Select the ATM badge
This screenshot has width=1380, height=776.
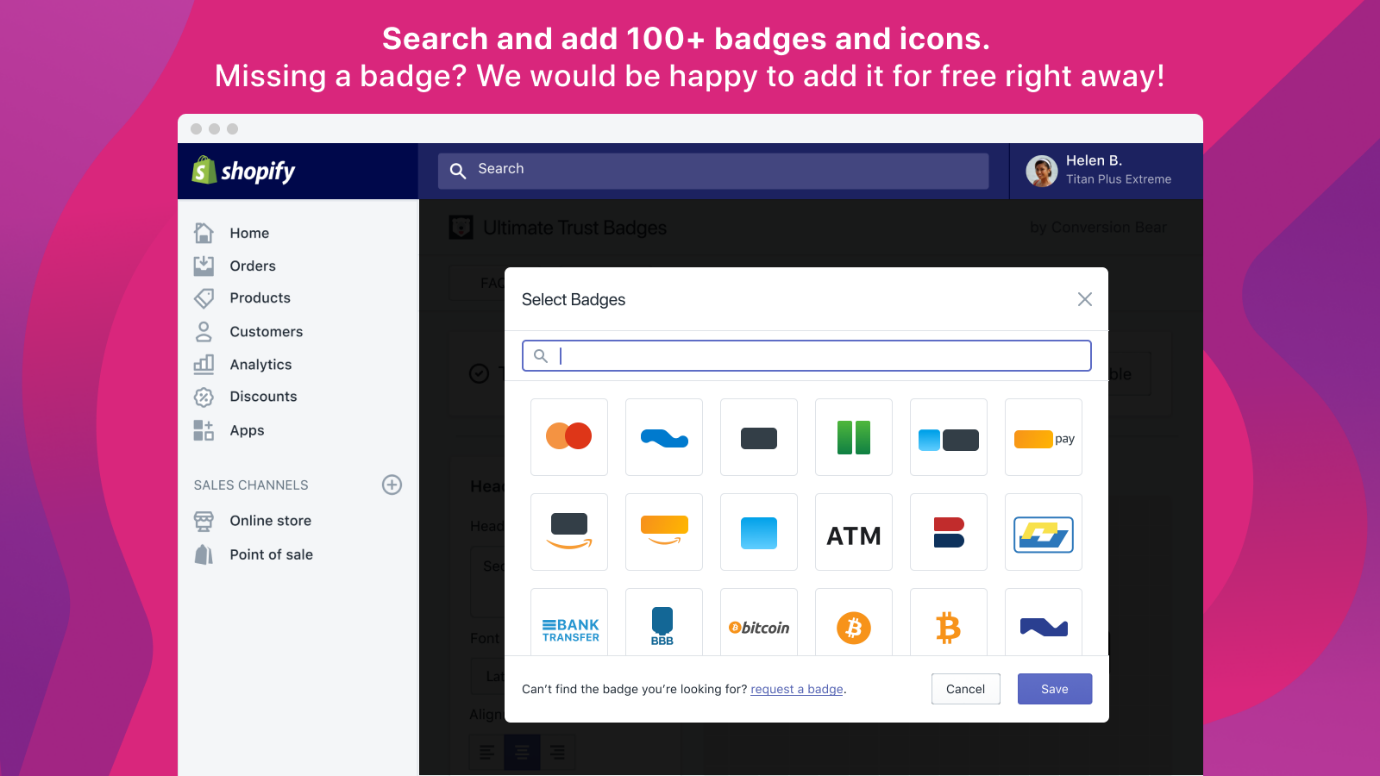(854, 532)
